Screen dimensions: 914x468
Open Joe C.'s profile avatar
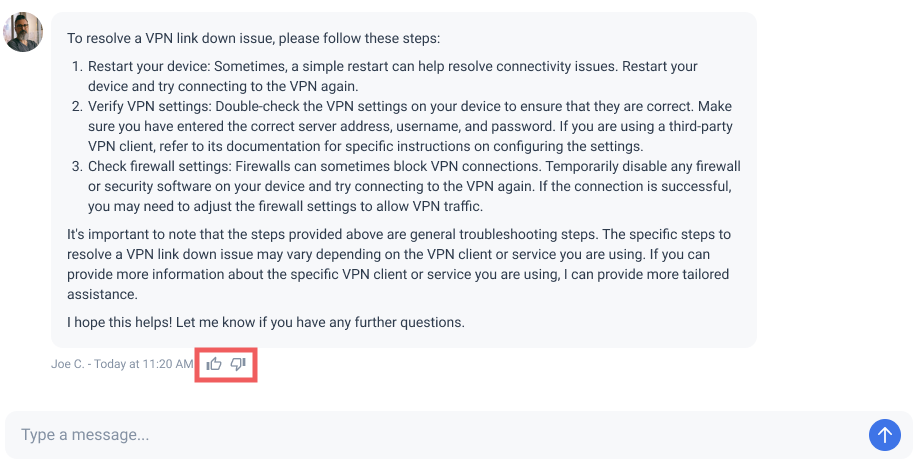pos(23,32)
